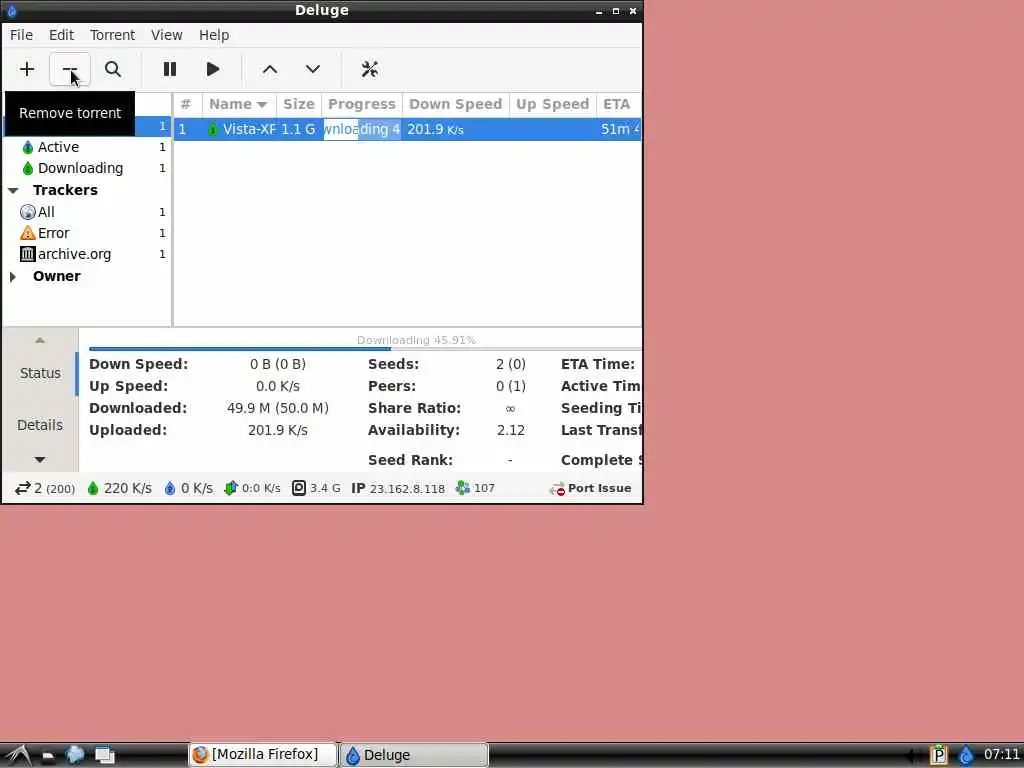The width and height of the screenshot is (1024, 768).
Task: Open the Help menu
Action: 214,35
